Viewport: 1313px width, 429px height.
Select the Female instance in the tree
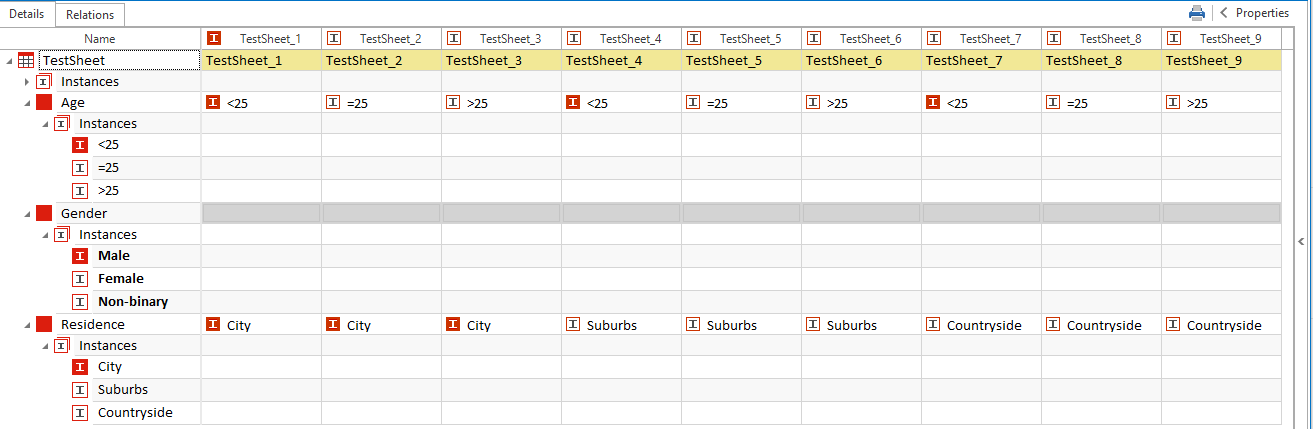point(120,279)
